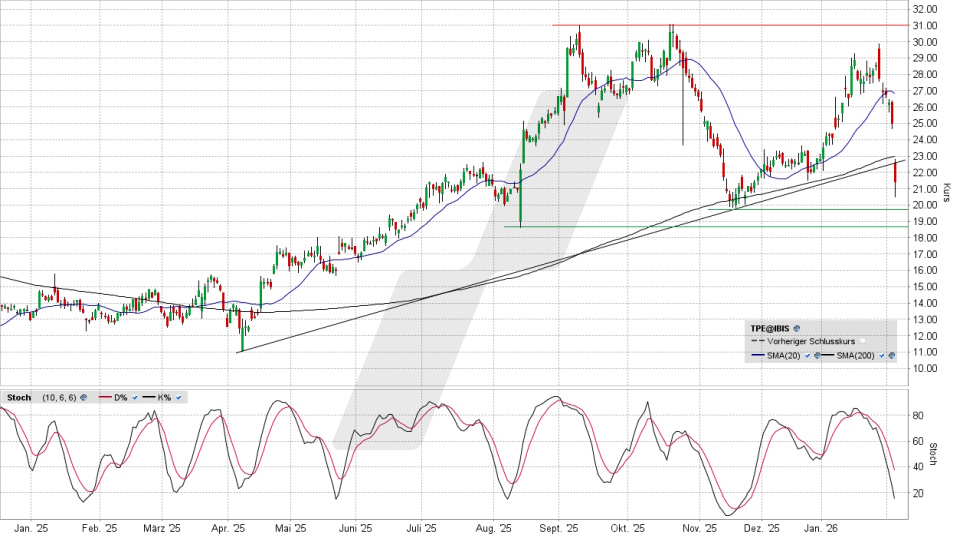Click the Stoch parameters (10, 6, 6)
This screenshot has width=960, height=540.
point(58,397)
